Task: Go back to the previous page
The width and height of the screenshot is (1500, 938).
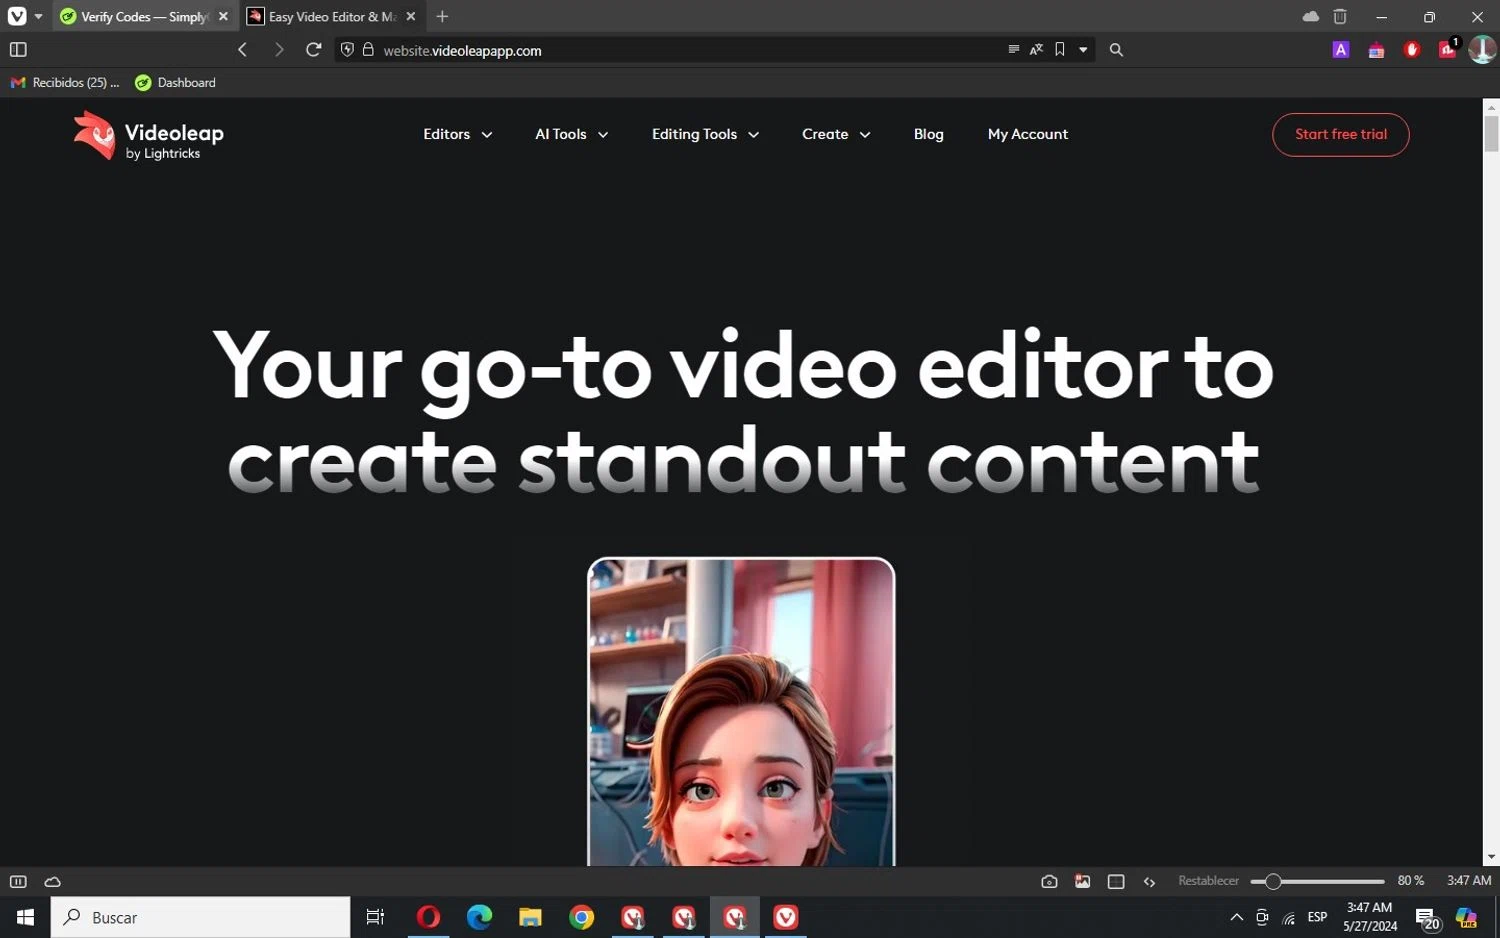Action: coord(242,49)
